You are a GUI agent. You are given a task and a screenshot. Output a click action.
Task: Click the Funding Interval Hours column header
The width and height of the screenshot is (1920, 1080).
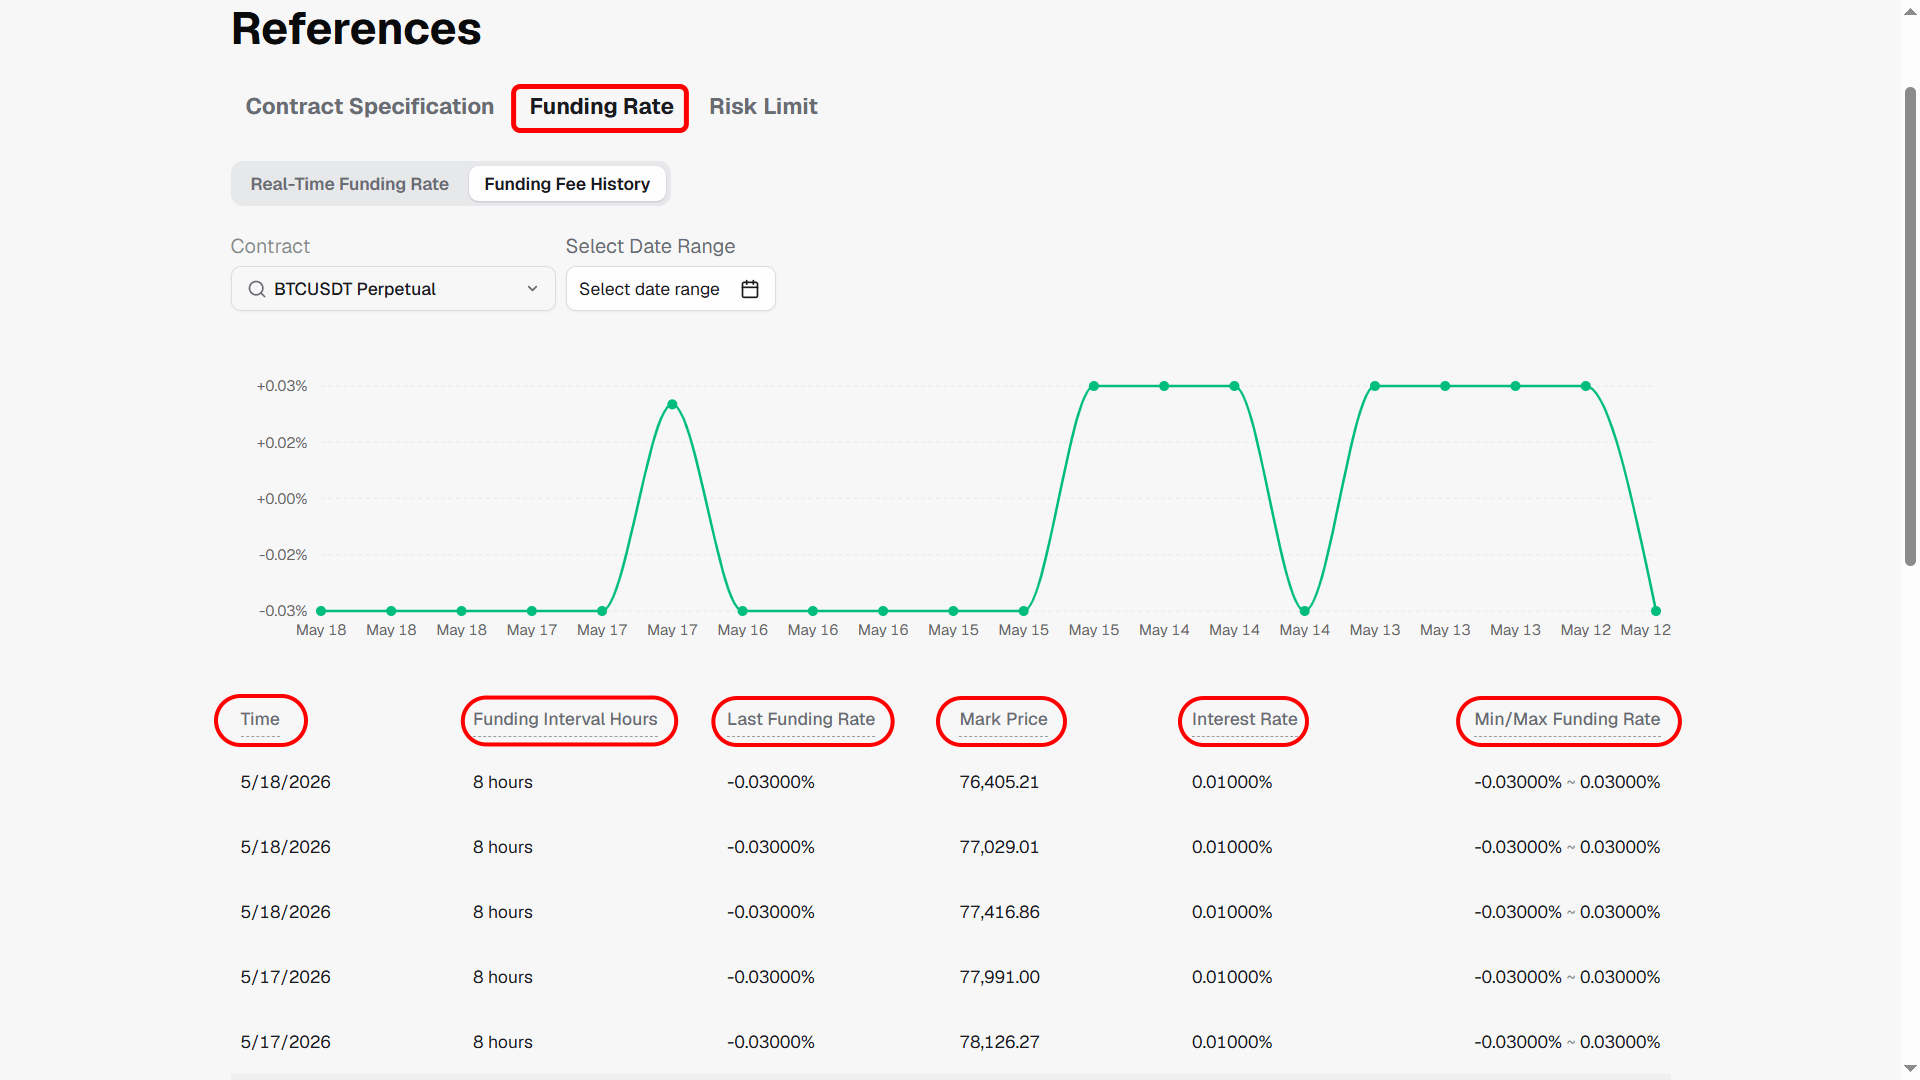click(x=565, y=719)
